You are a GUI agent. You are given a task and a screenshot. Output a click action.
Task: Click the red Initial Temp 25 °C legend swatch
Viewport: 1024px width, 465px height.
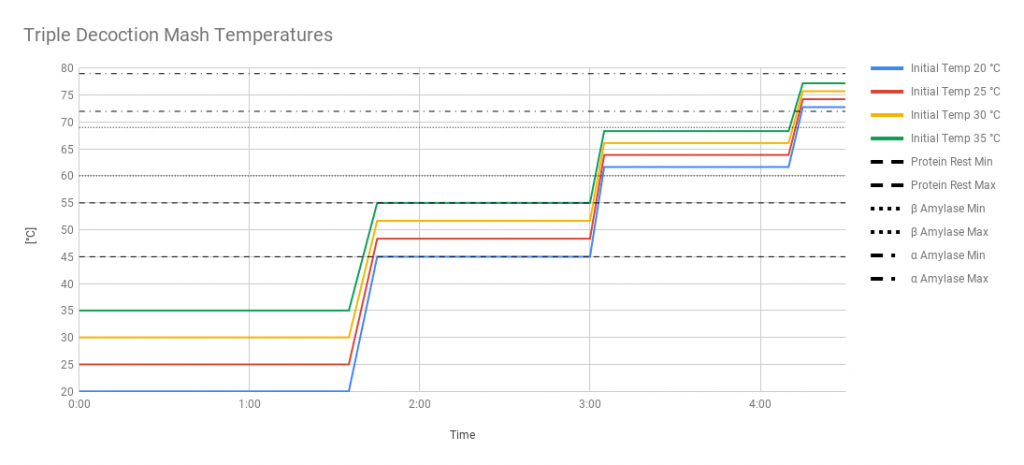(x=888, y=91)
